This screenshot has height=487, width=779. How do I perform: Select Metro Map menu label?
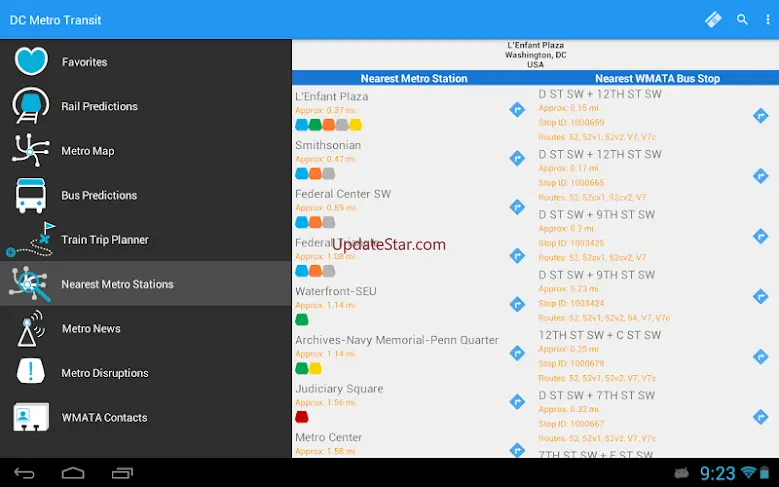click(88, 151)
